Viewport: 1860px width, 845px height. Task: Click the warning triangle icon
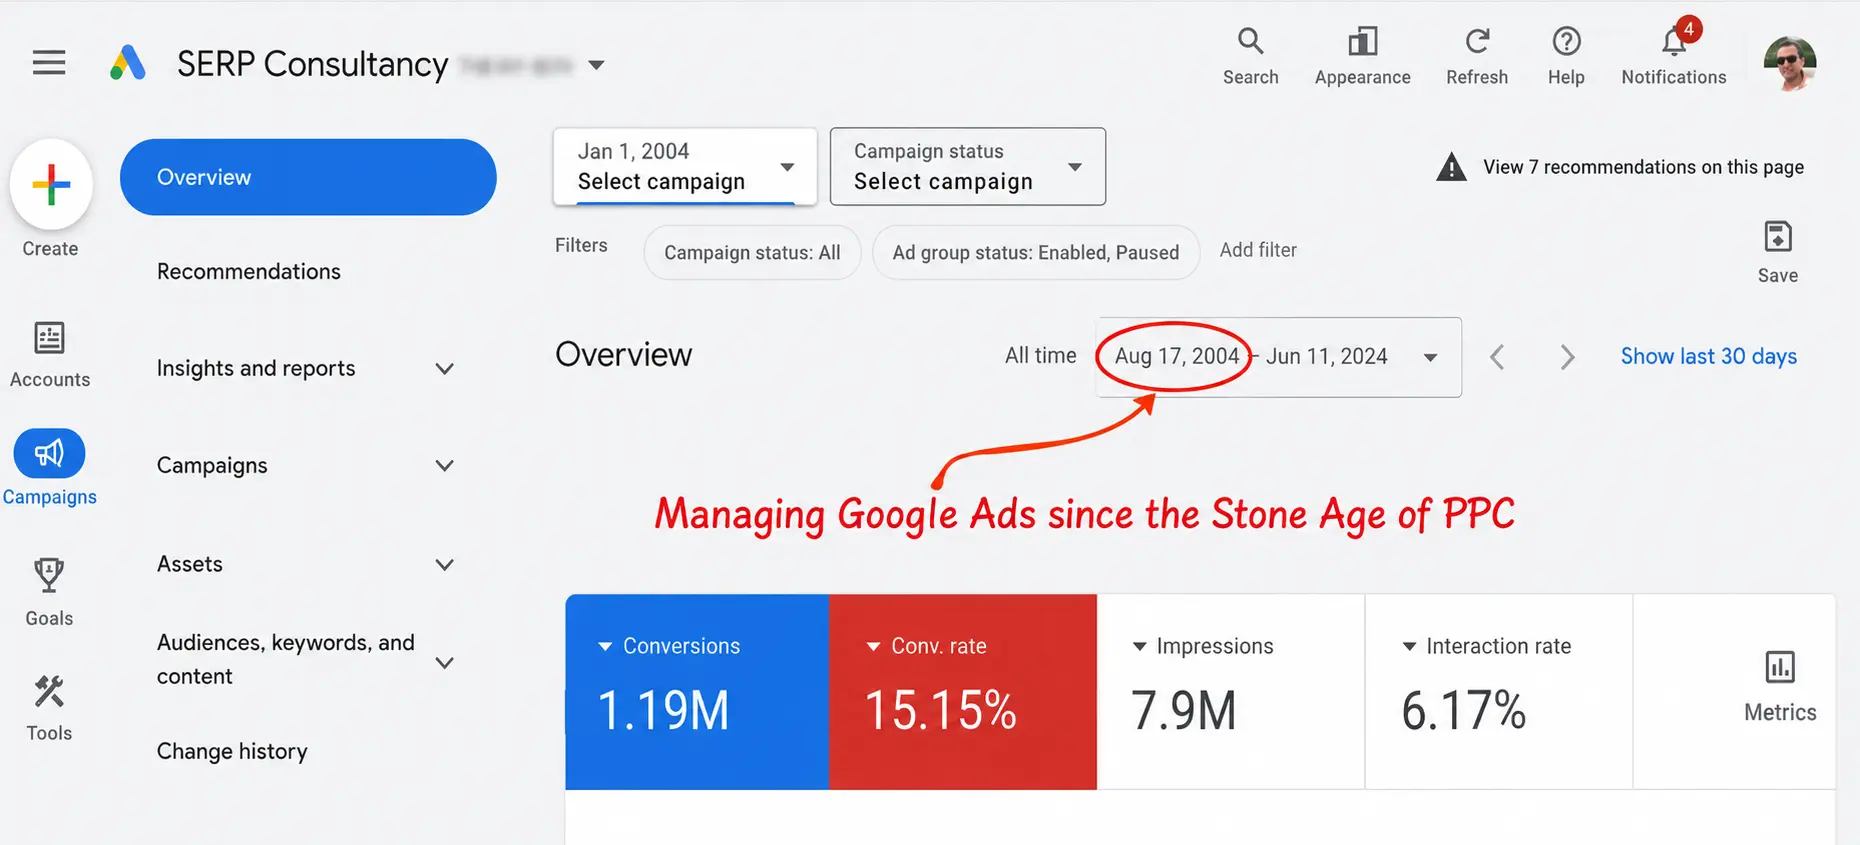pyautogui.click(x=1451, y=167)
